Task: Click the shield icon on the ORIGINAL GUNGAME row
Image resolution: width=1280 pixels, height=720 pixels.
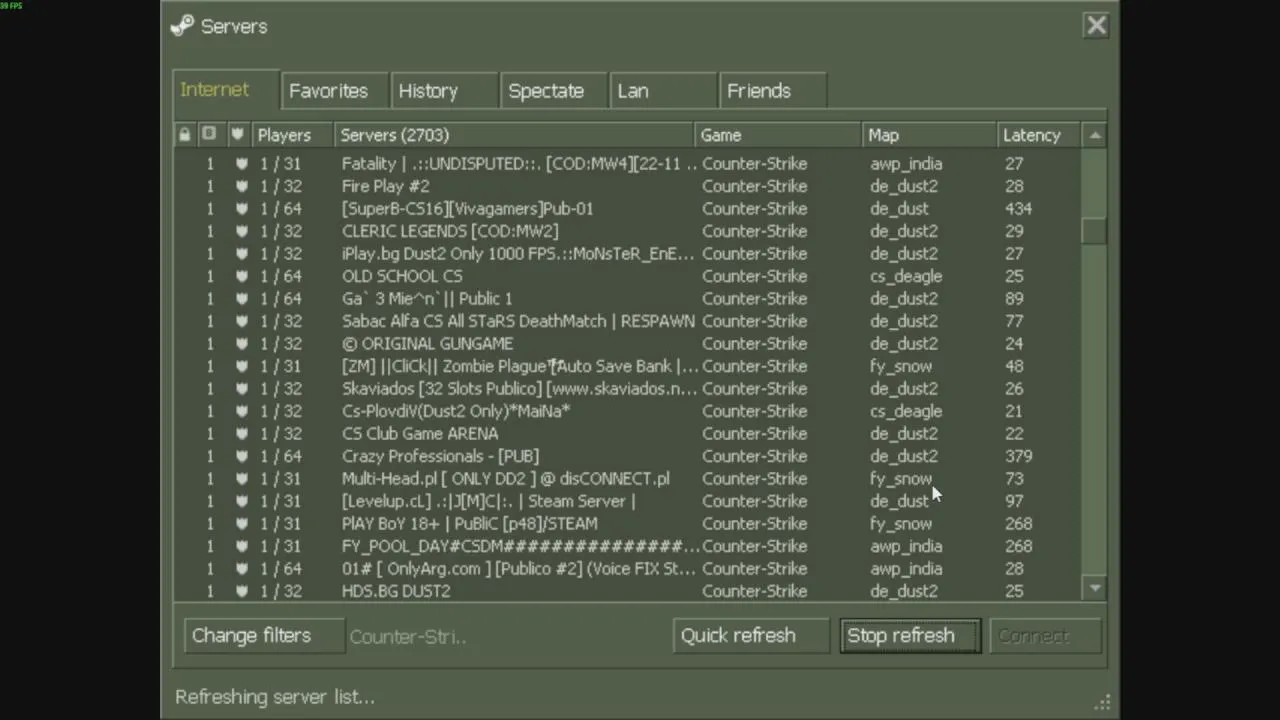Action: coord(241,344)
